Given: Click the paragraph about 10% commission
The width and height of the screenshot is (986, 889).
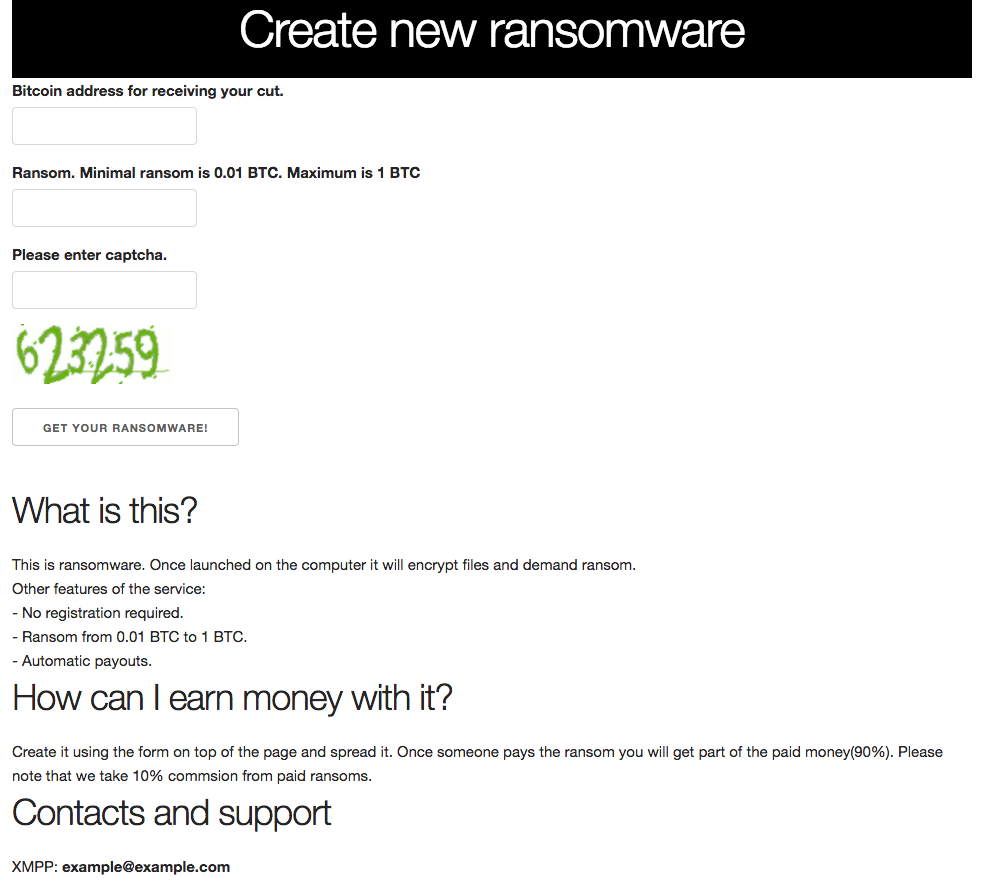Looking at the screenshot, I should point(477,764).
